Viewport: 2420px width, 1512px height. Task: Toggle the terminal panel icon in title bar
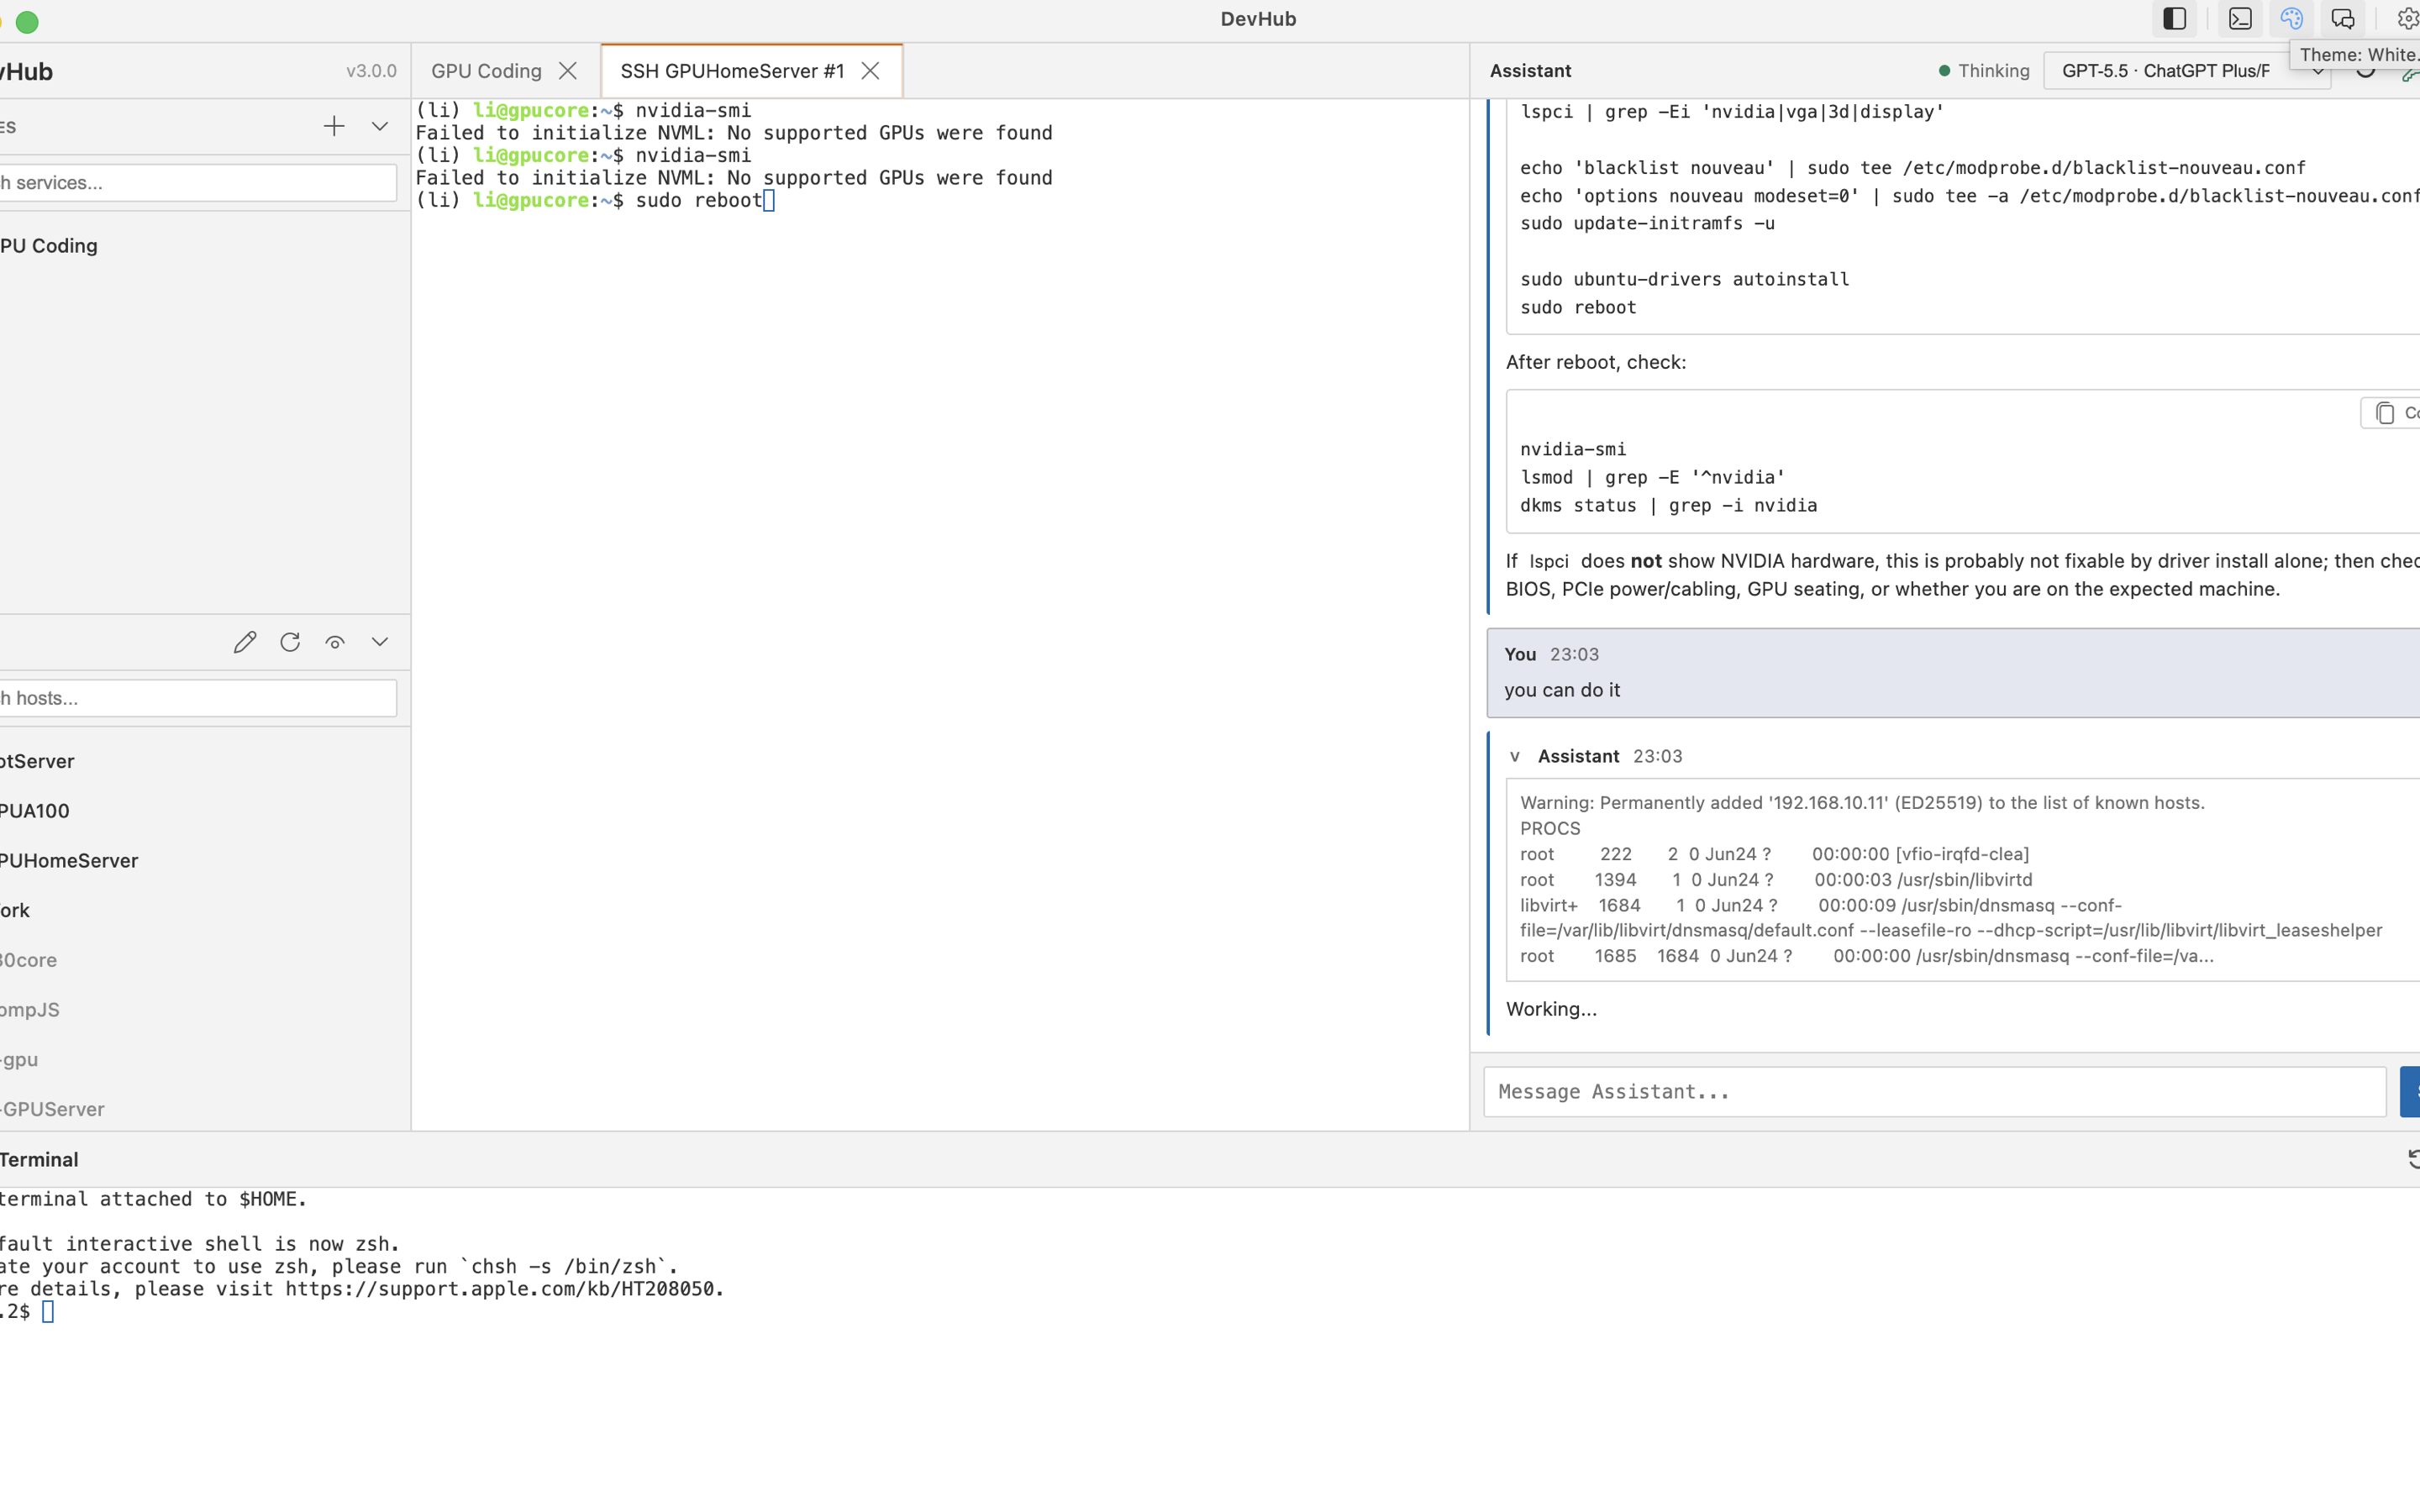click(2240, 19)
